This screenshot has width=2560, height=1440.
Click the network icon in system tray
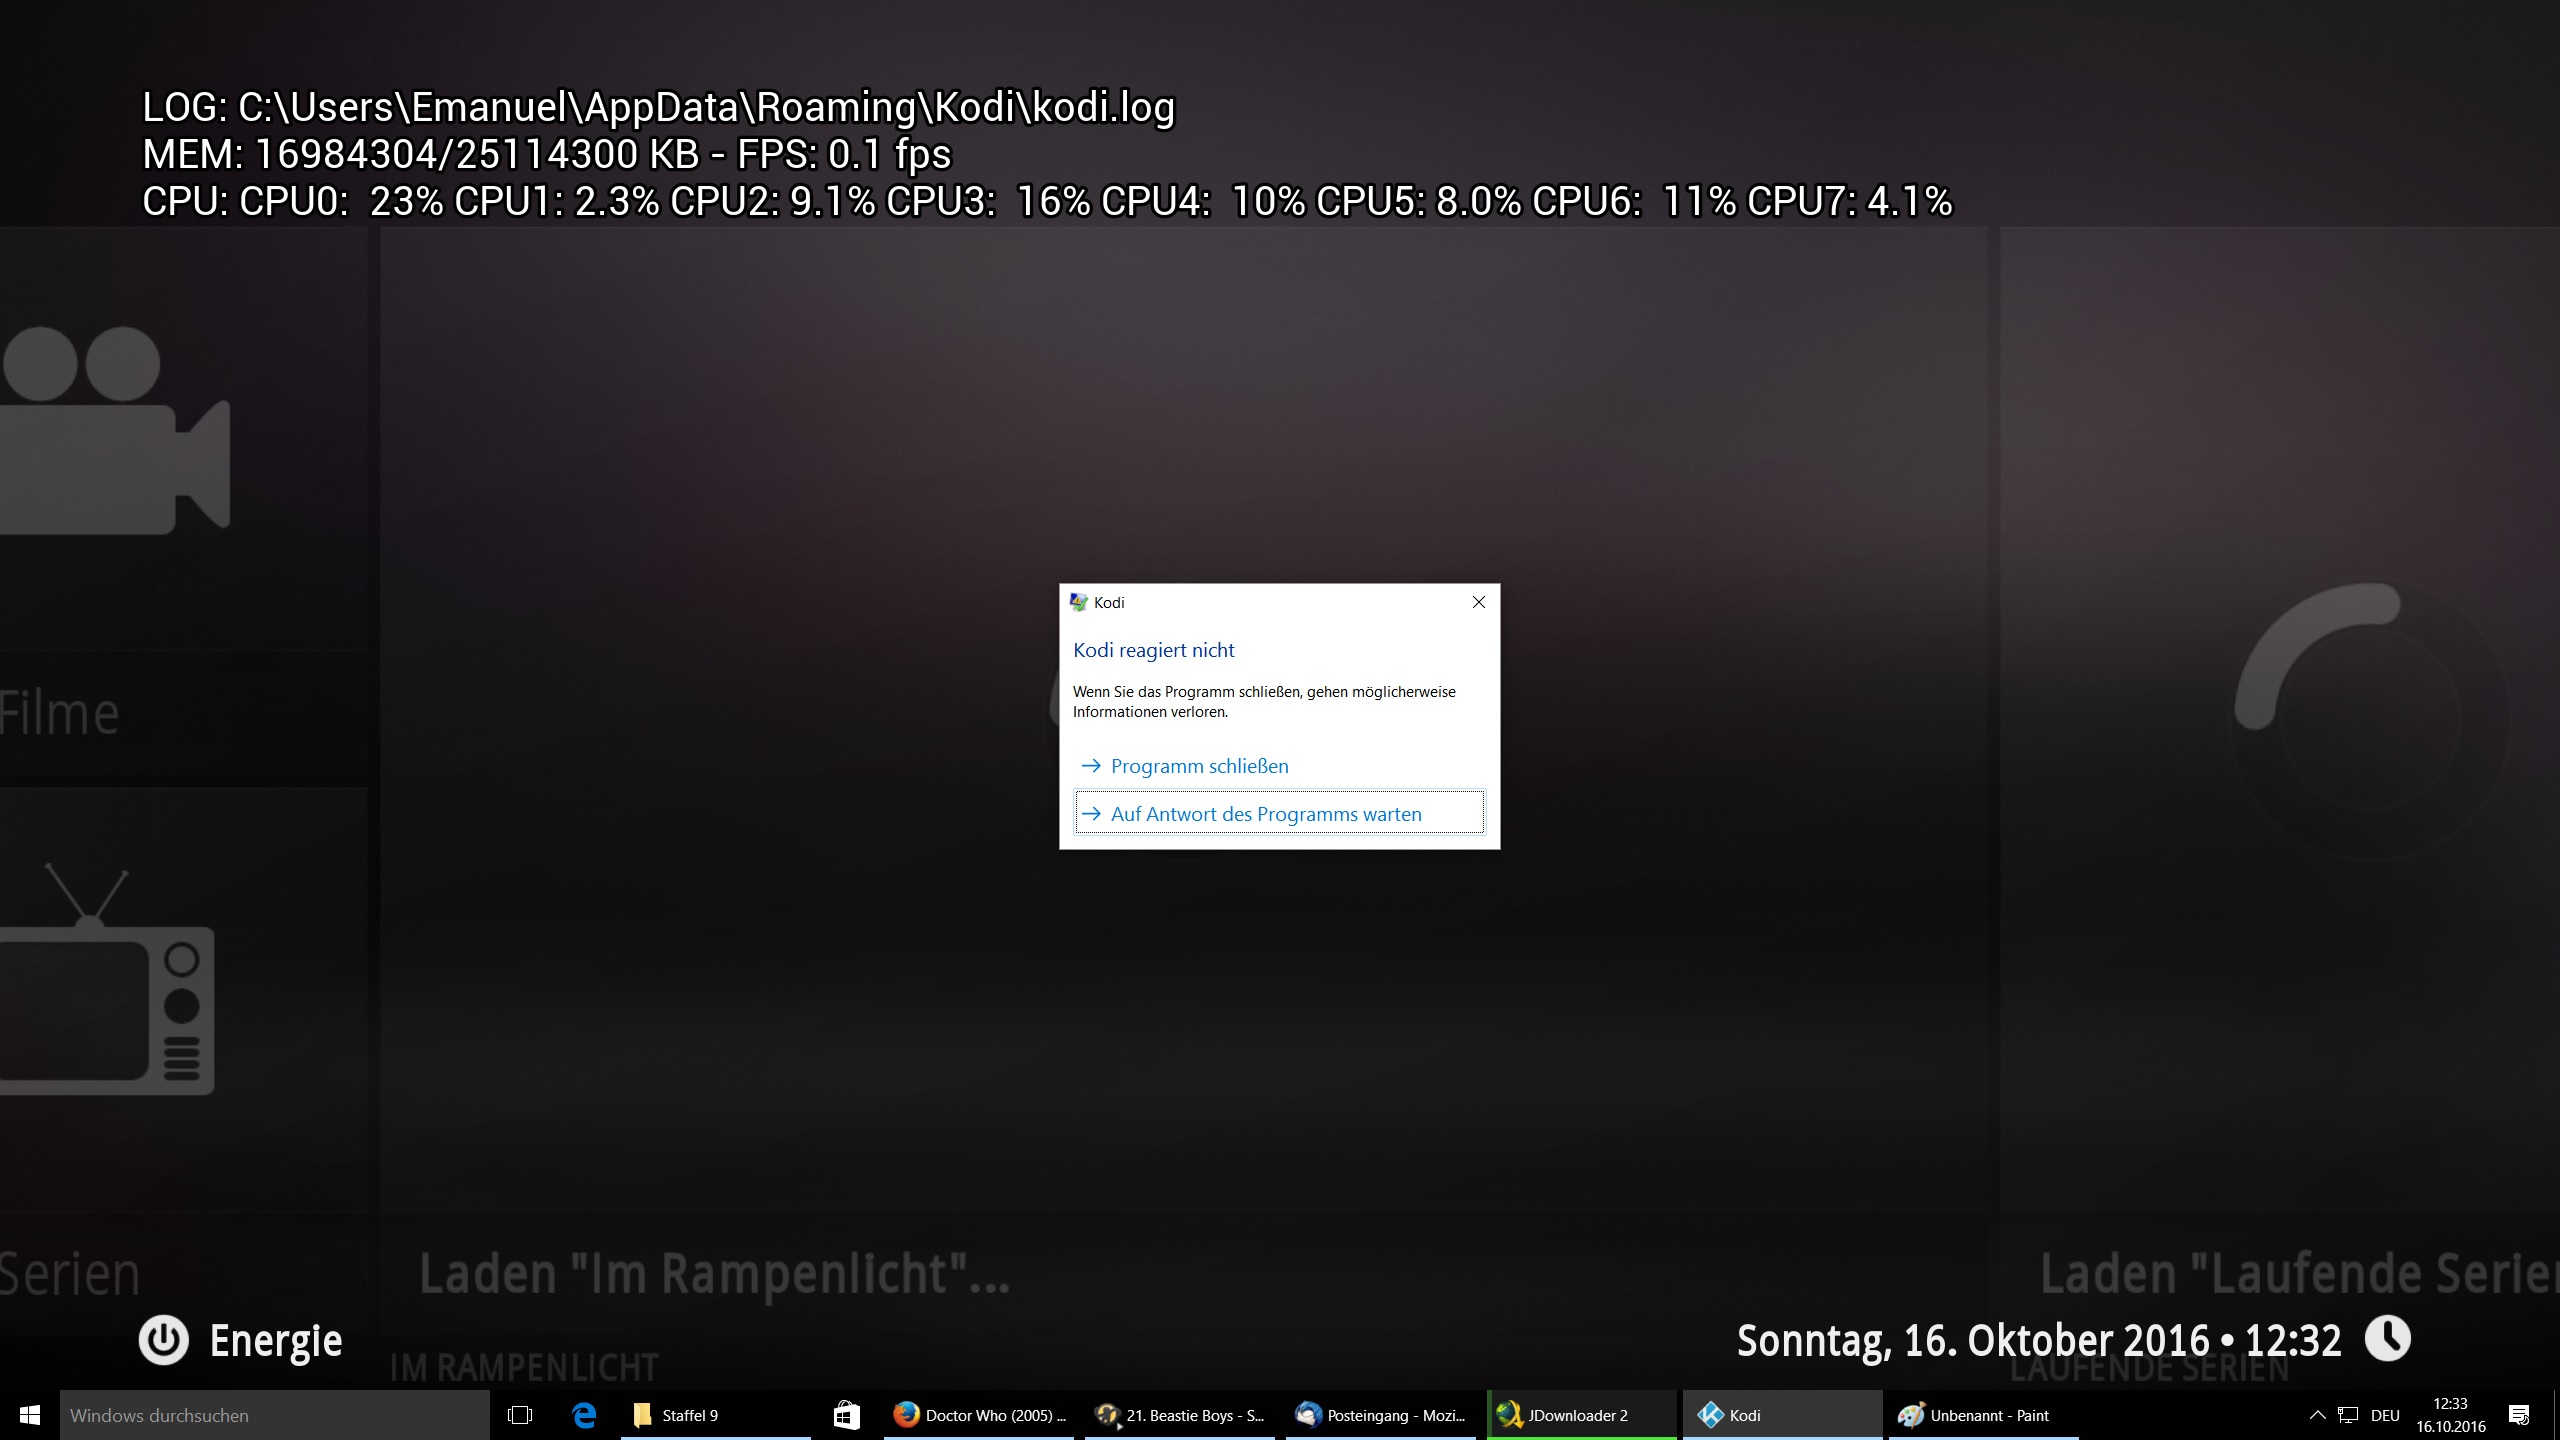click(2348, 1415)
